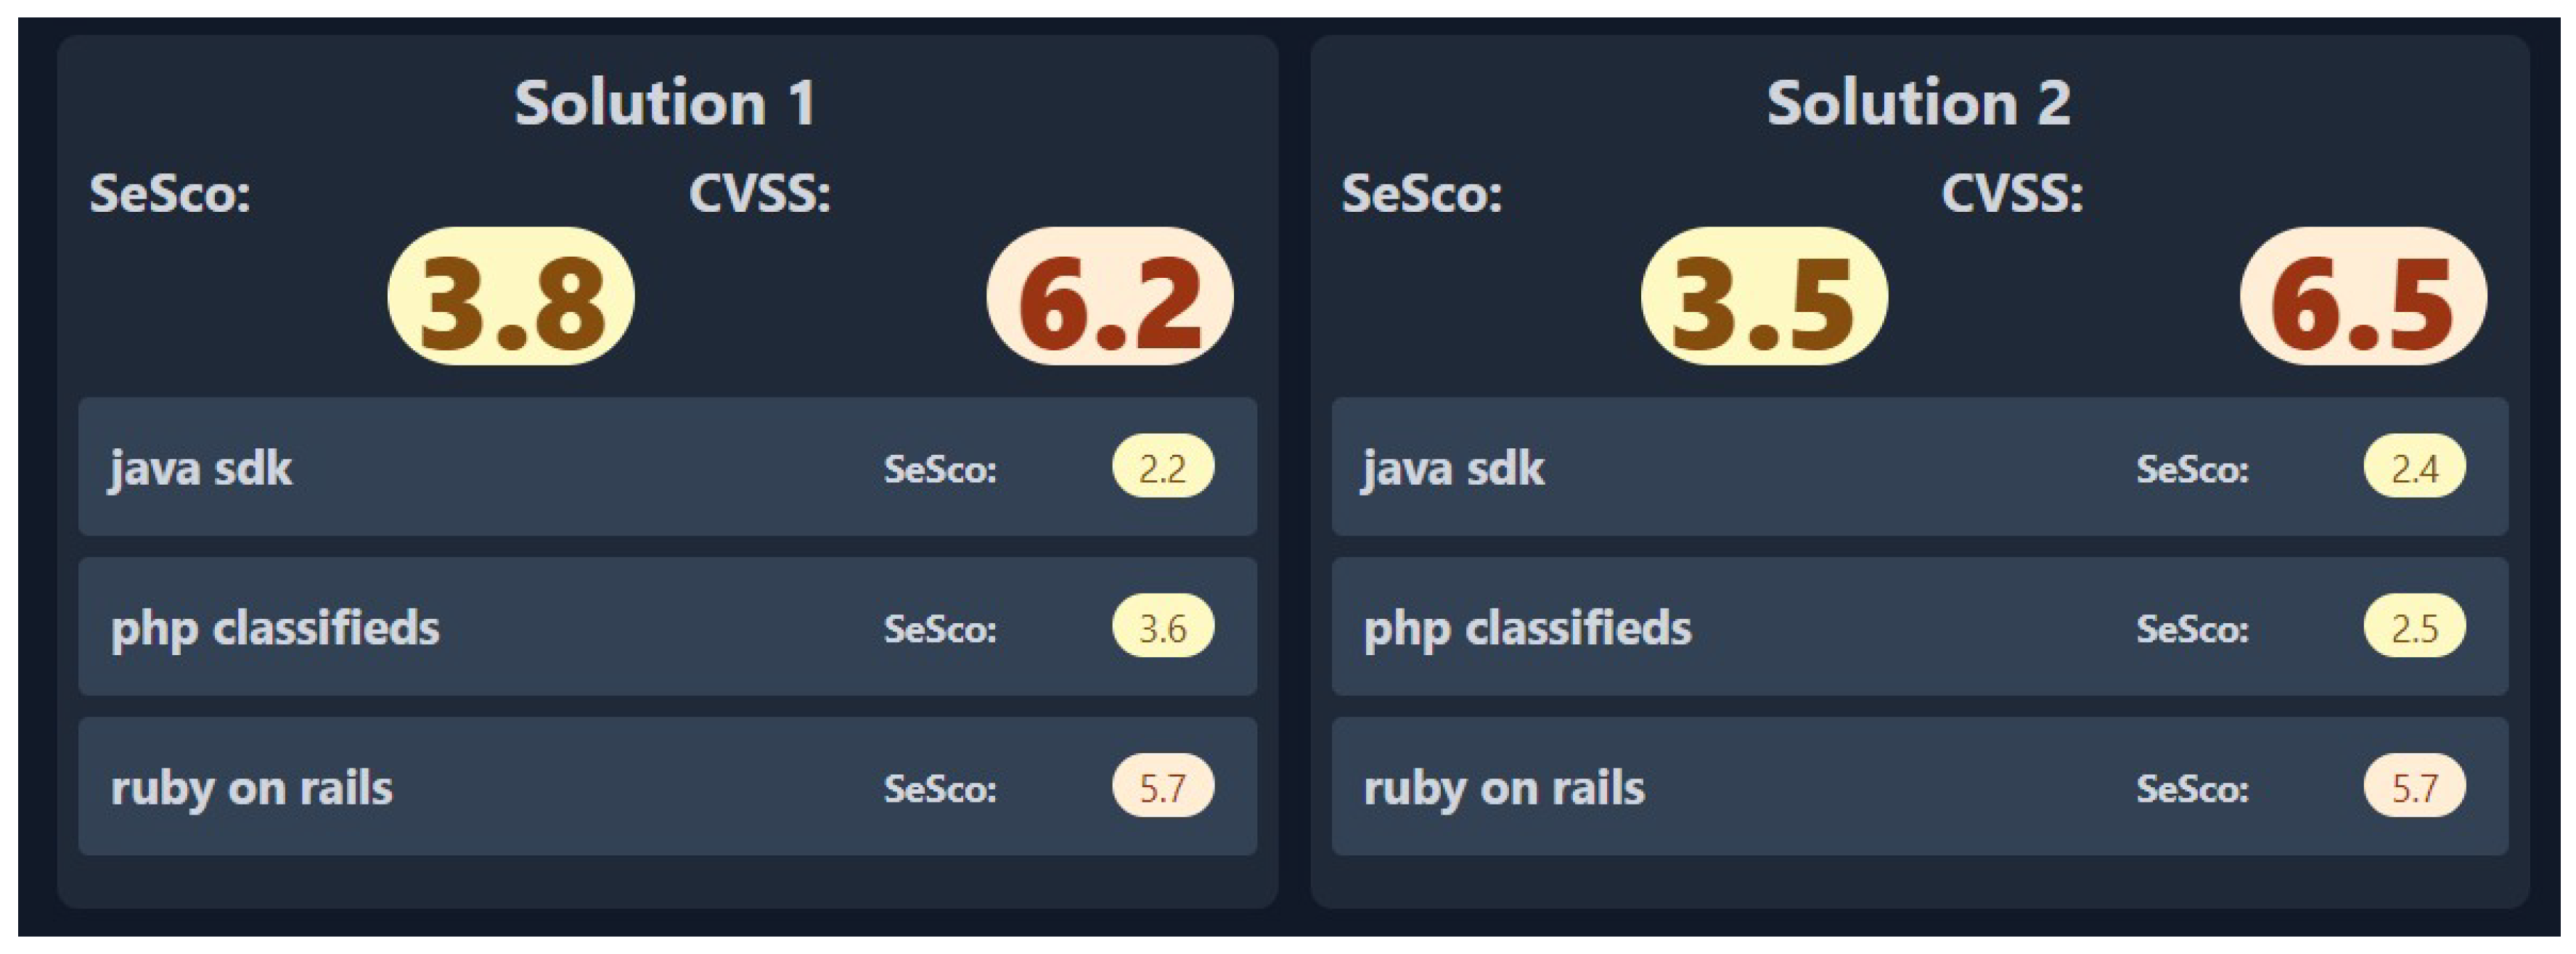
Task: Click the 6.5 CVSS score badge
Action: pos(2362,297)
